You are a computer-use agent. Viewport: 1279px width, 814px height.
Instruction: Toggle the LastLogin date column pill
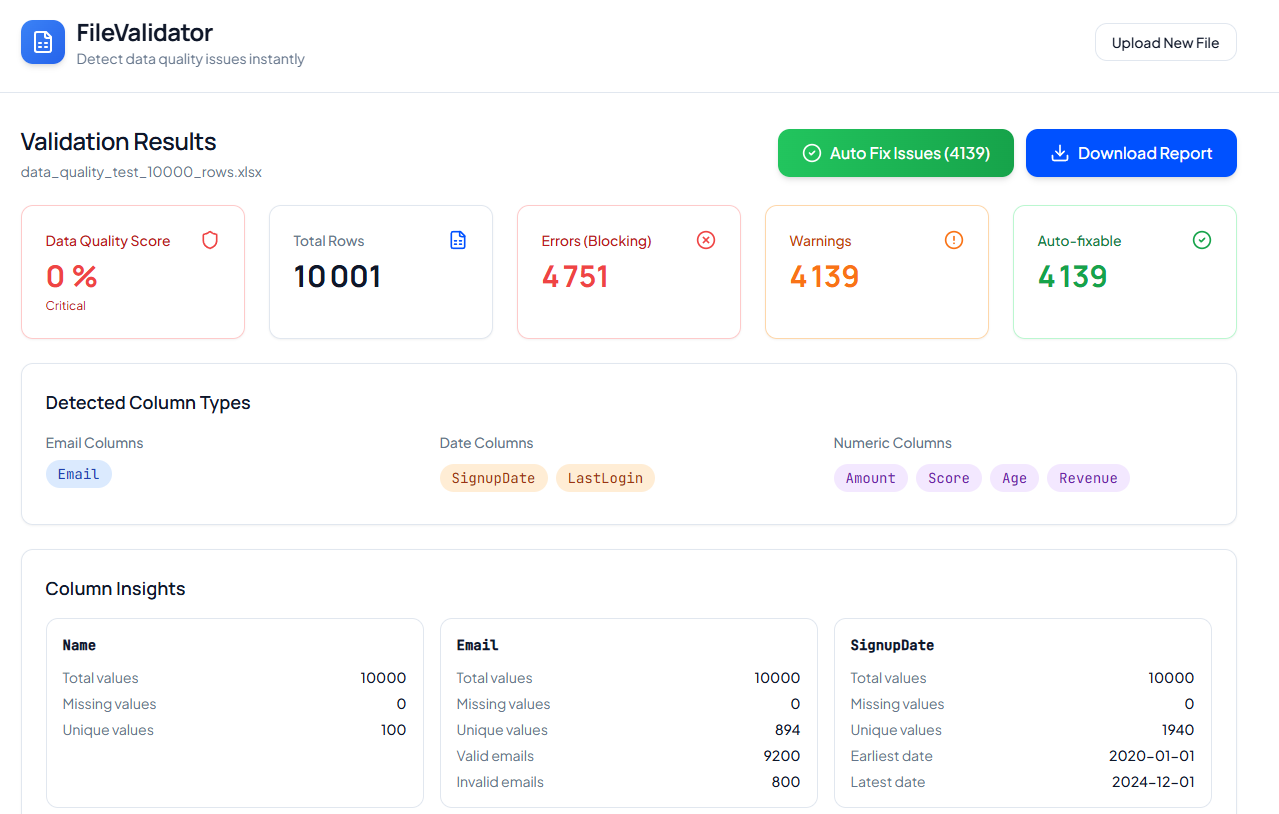point(604,478)
